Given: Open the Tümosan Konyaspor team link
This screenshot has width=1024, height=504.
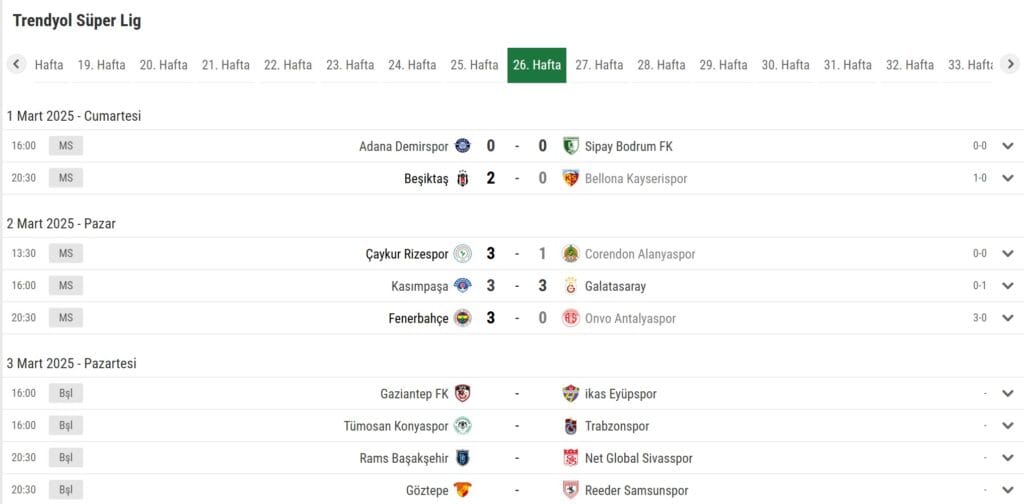Looking at the screenshot, I should (x=396, y=426).
